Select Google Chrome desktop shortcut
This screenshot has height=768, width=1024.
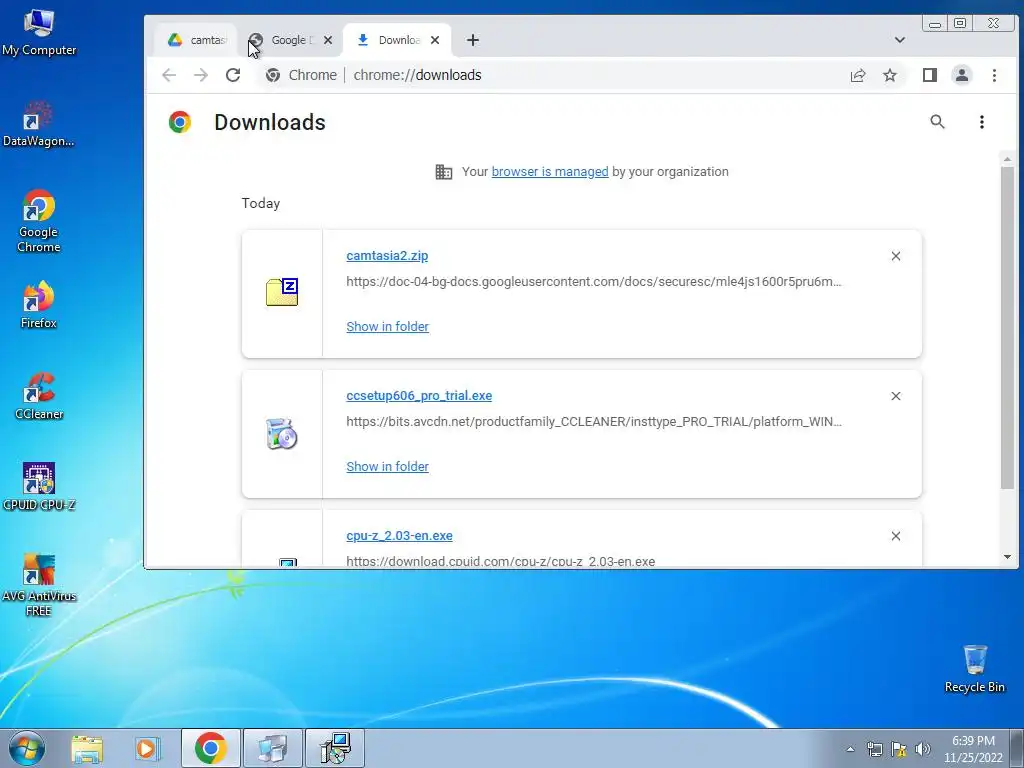point(39,221)
